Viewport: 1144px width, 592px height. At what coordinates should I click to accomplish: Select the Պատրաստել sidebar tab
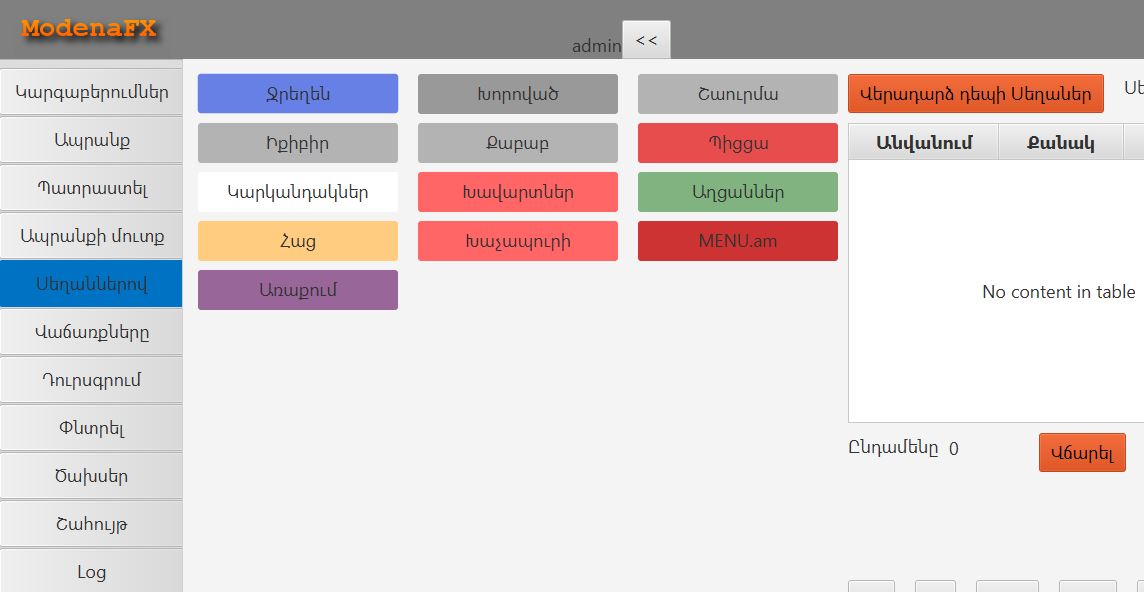tap(91, 188)
